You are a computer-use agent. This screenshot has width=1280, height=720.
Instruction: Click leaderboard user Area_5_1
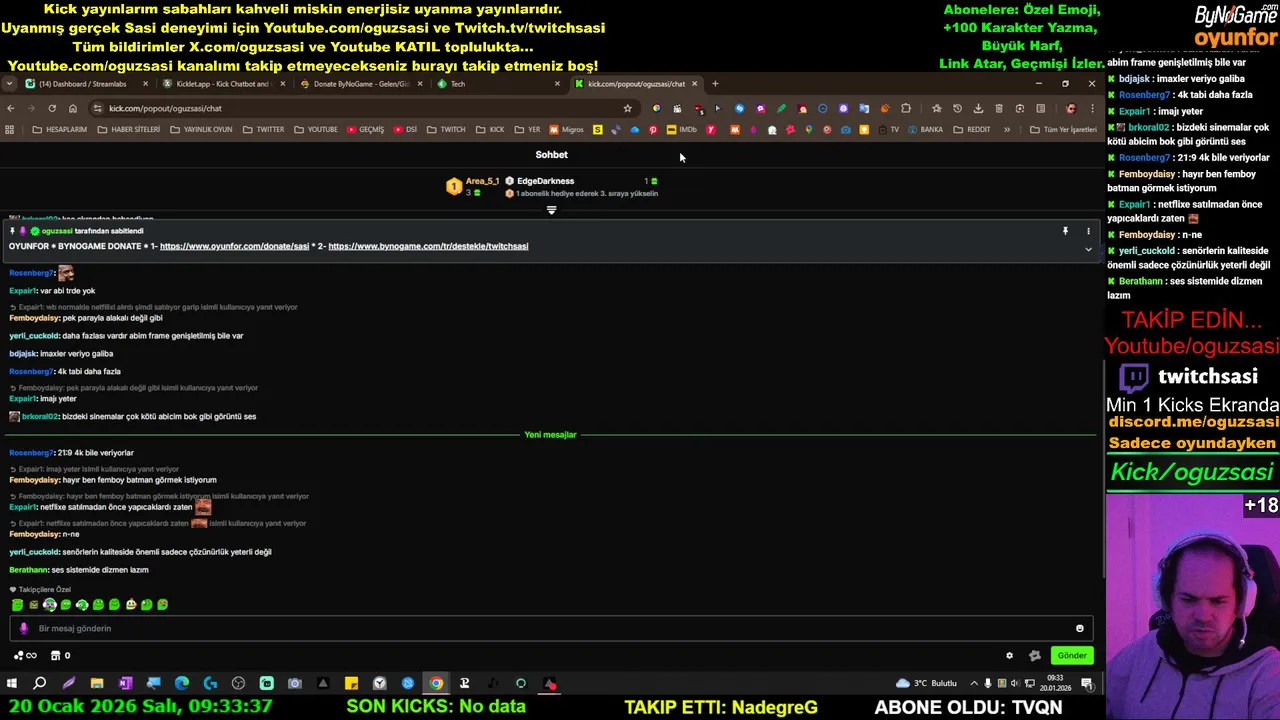482,181
